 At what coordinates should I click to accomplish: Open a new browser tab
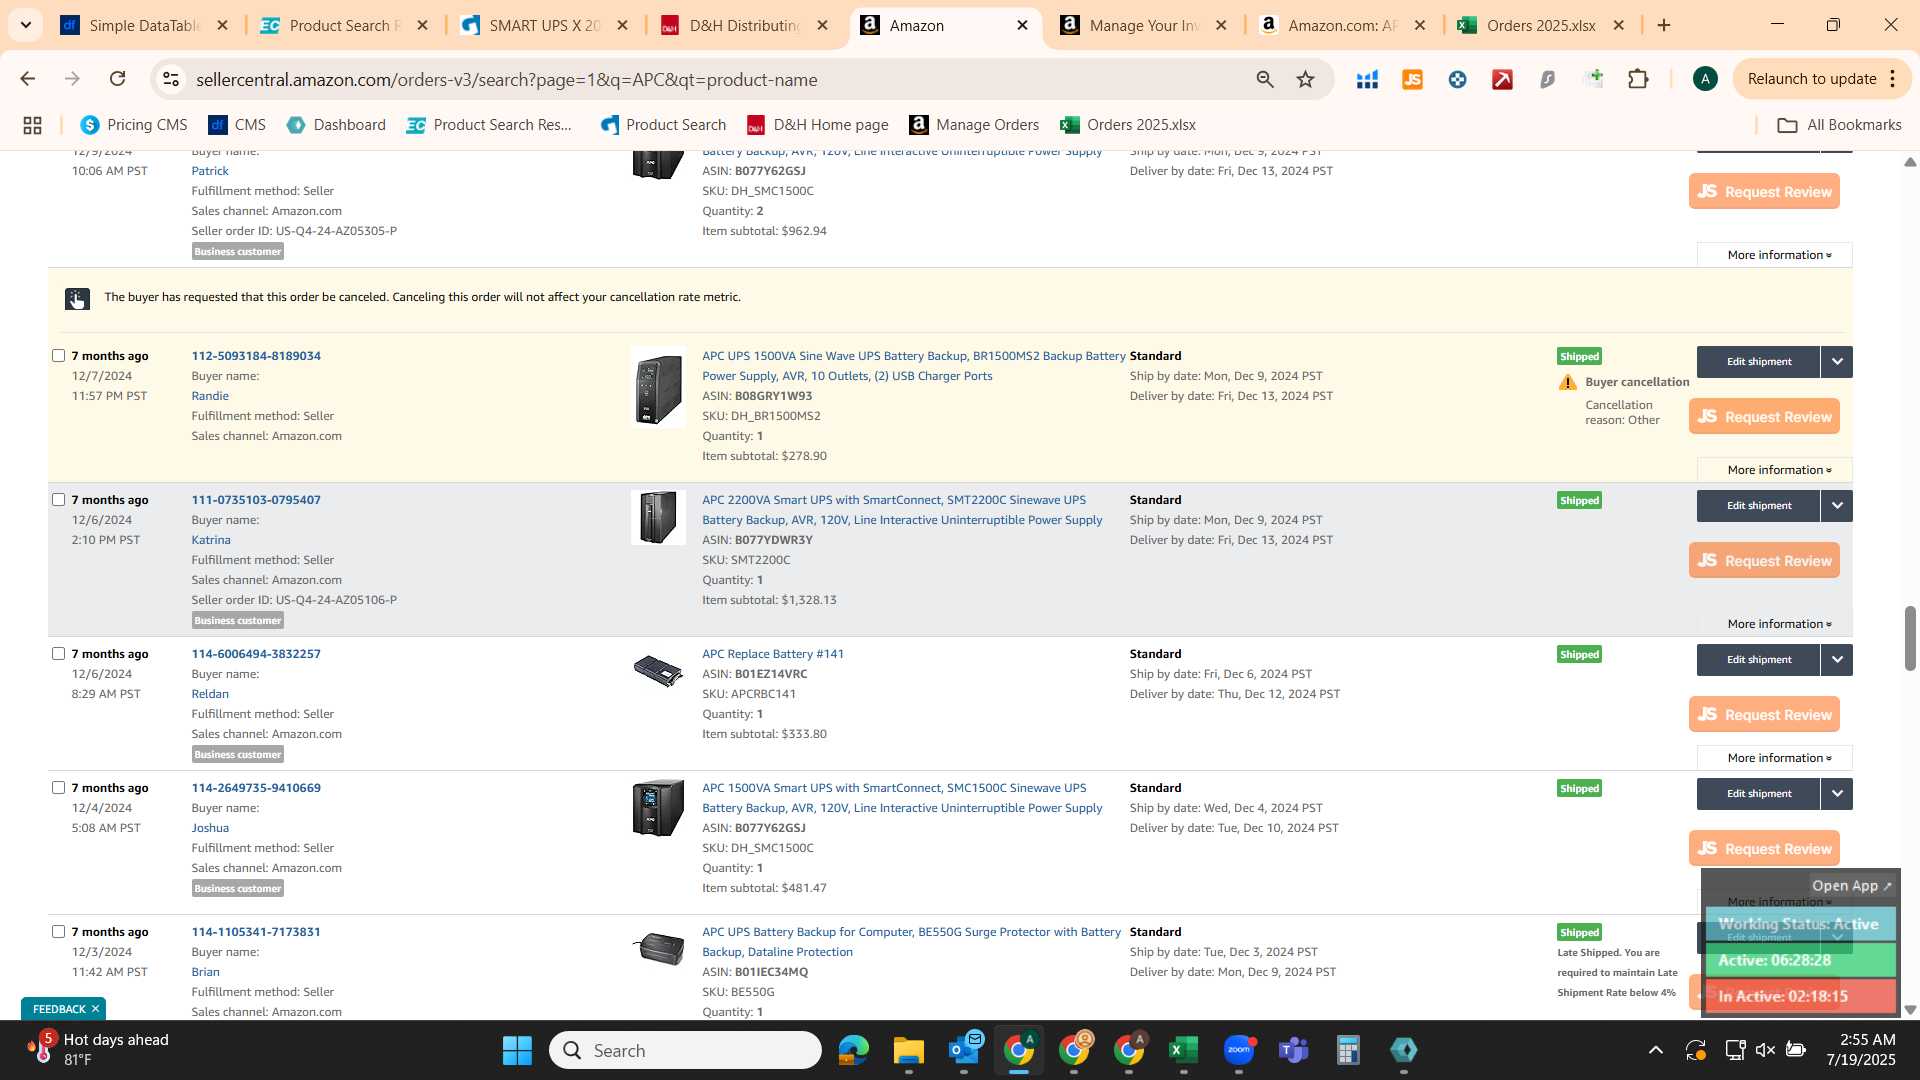pos(1664,25)
